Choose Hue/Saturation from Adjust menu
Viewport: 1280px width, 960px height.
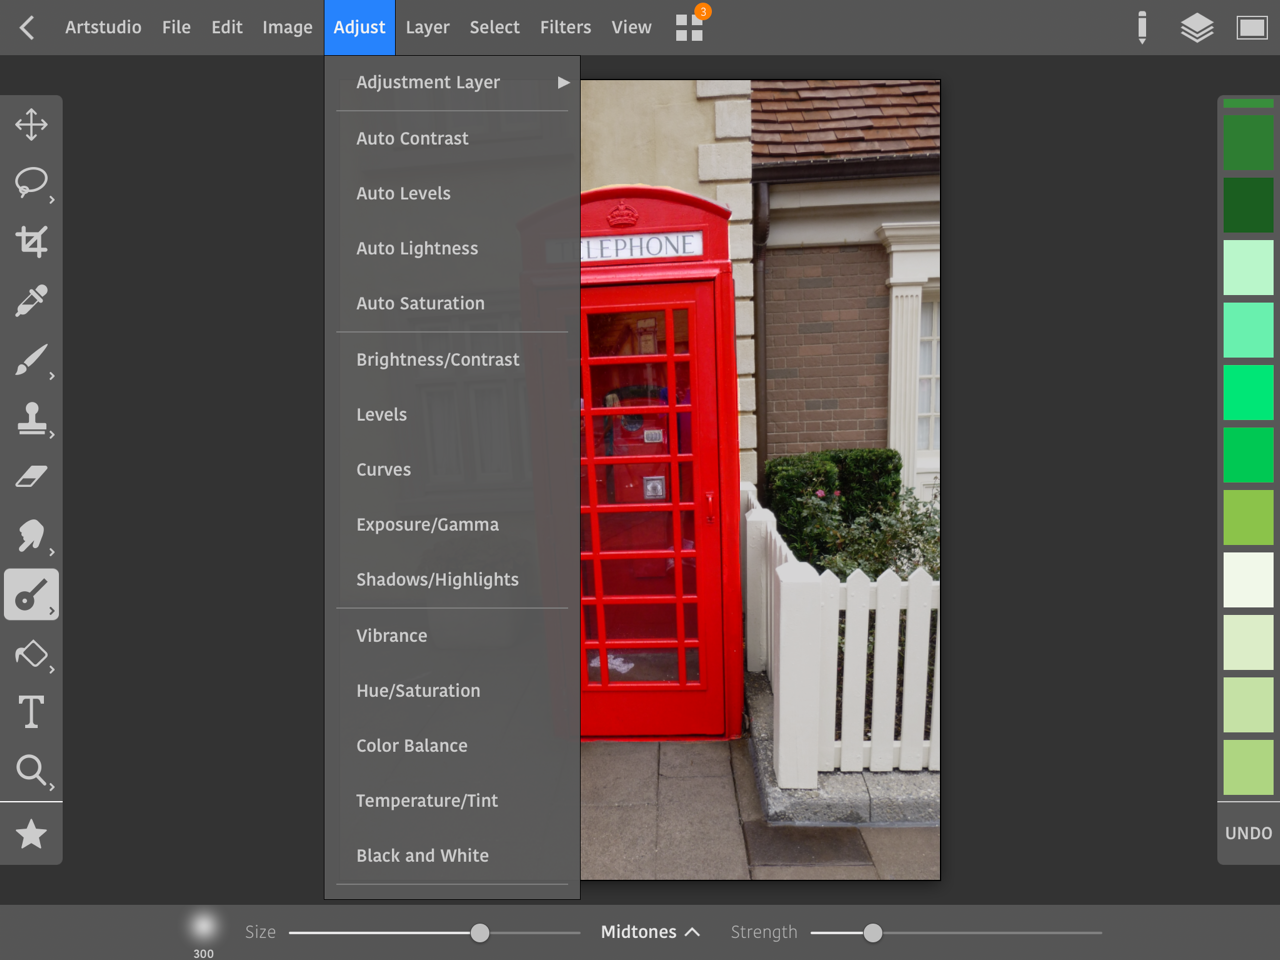[x=418, y=691]
